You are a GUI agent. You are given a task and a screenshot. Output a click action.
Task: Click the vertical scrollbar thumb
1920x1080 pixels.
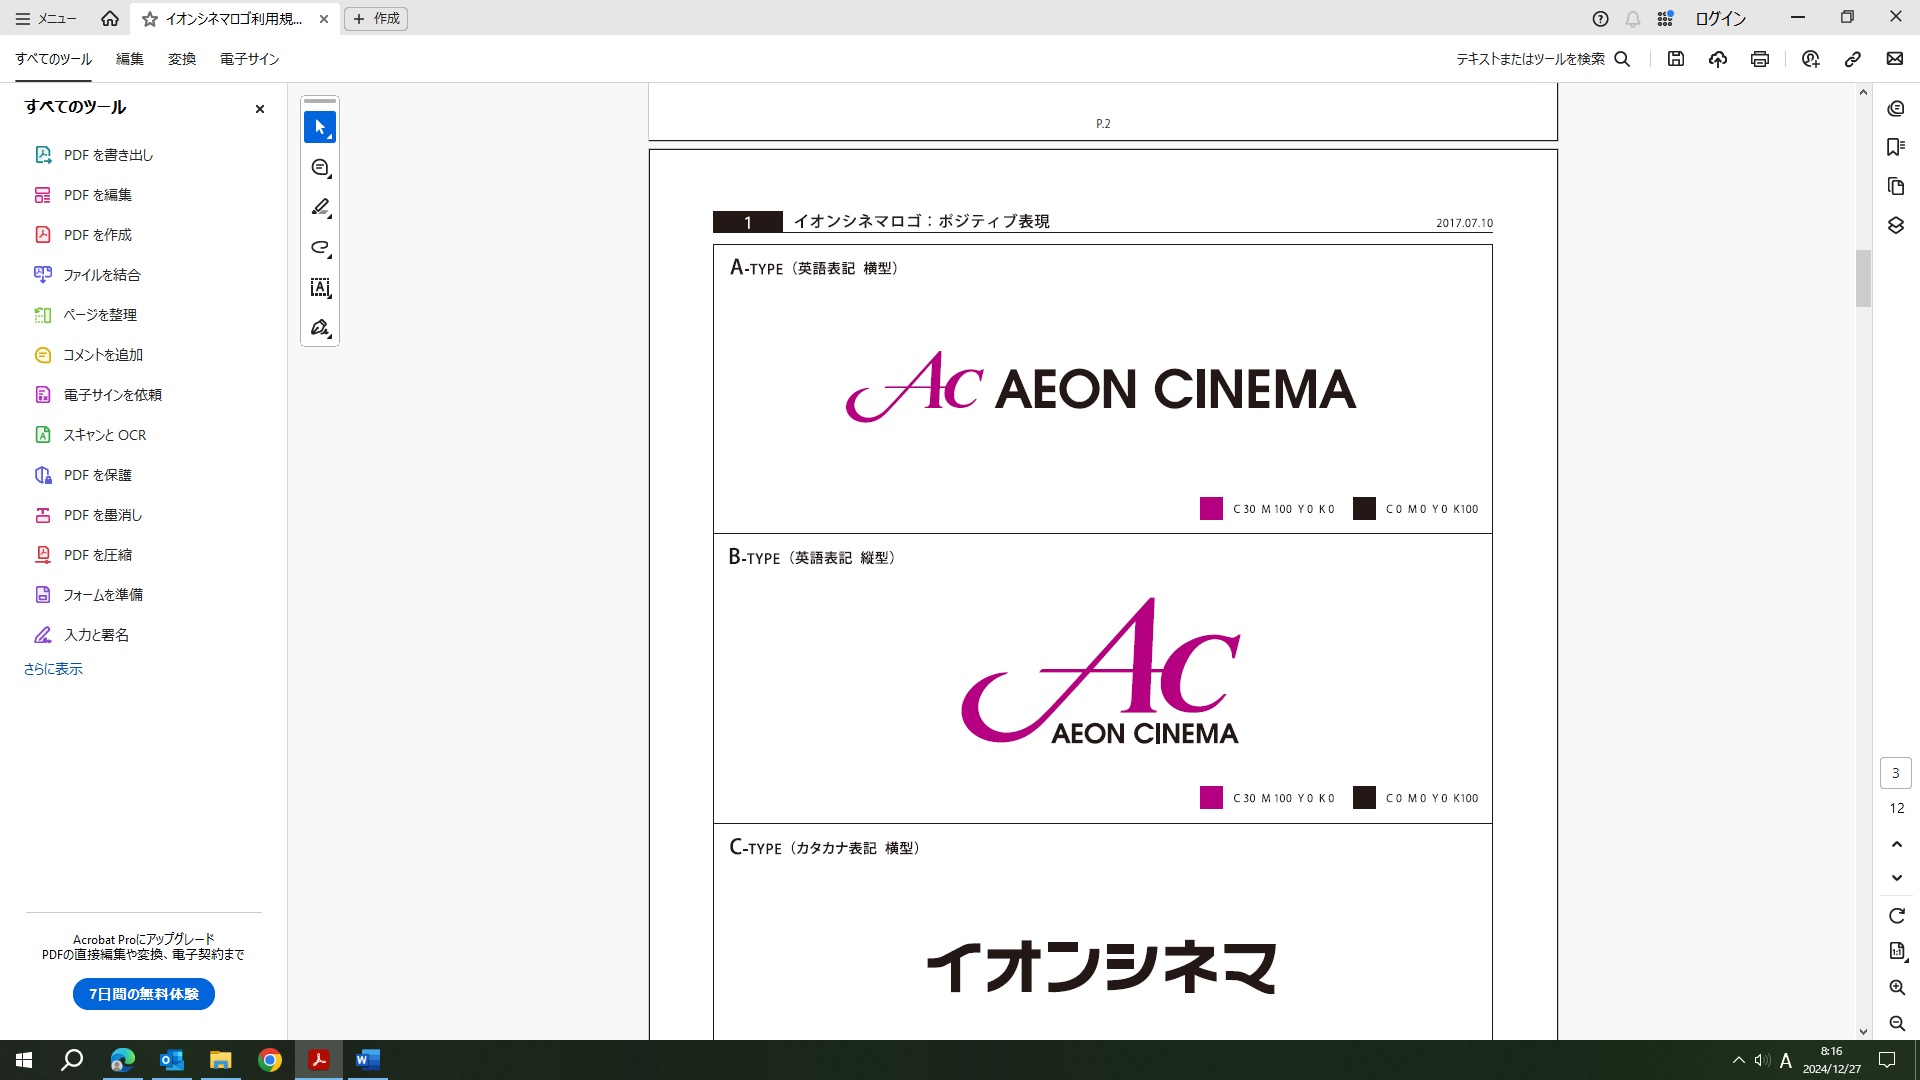[1863, 278]
